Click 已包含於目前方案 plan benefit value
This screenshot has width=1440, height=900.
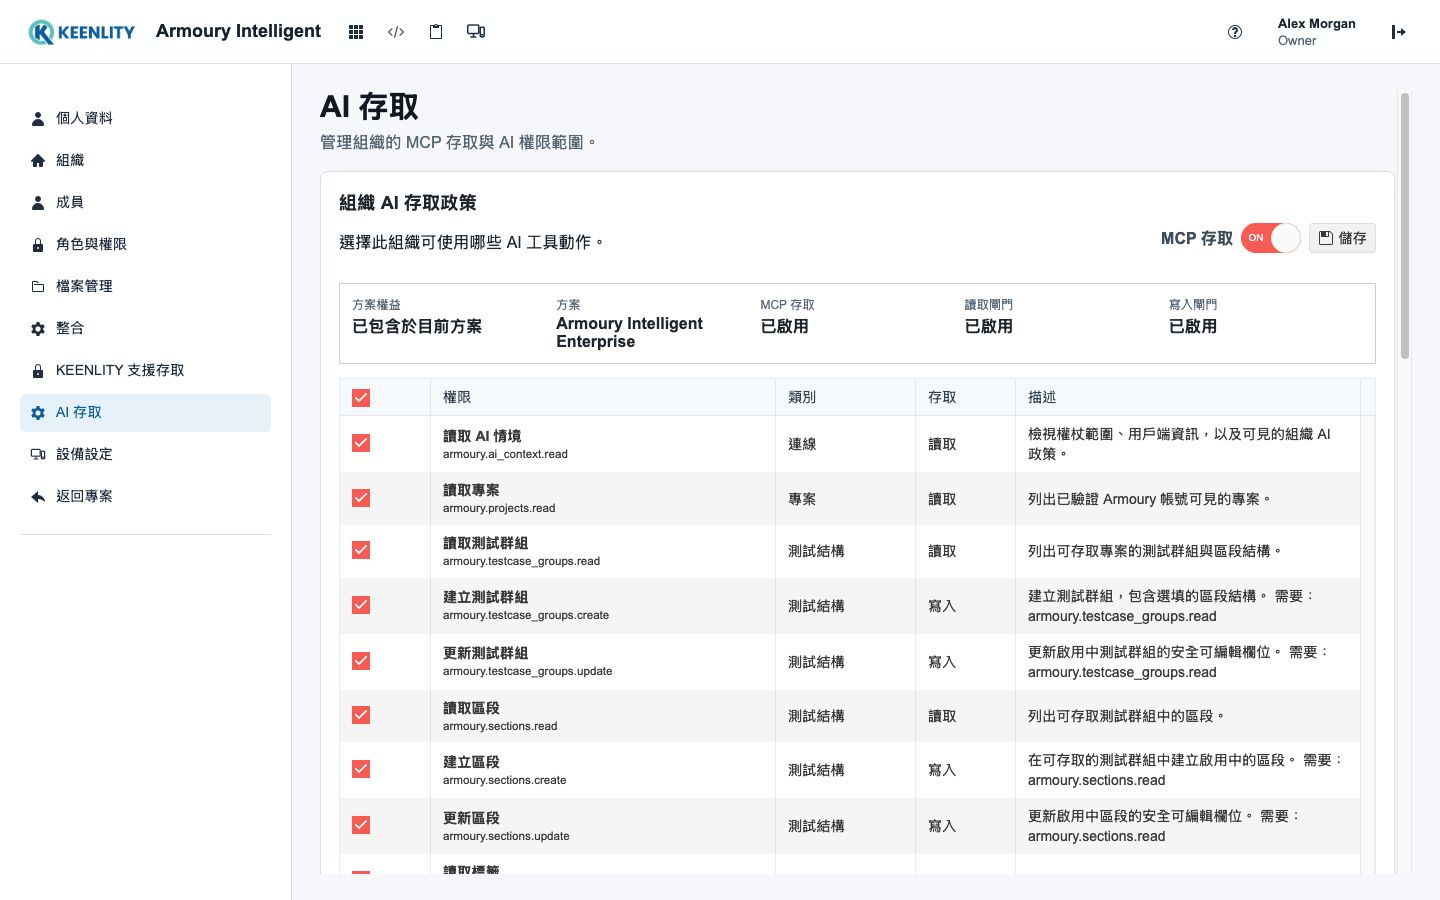pyautogui.click(x=417, y=326)
